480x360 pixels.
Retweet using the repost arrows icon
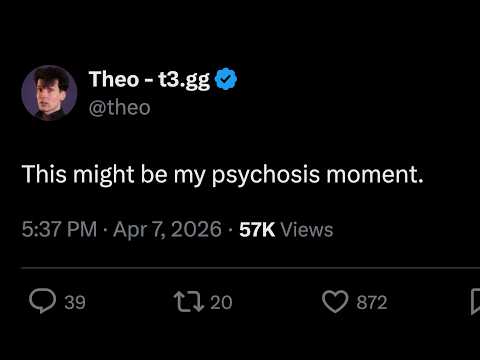point(189,302)
